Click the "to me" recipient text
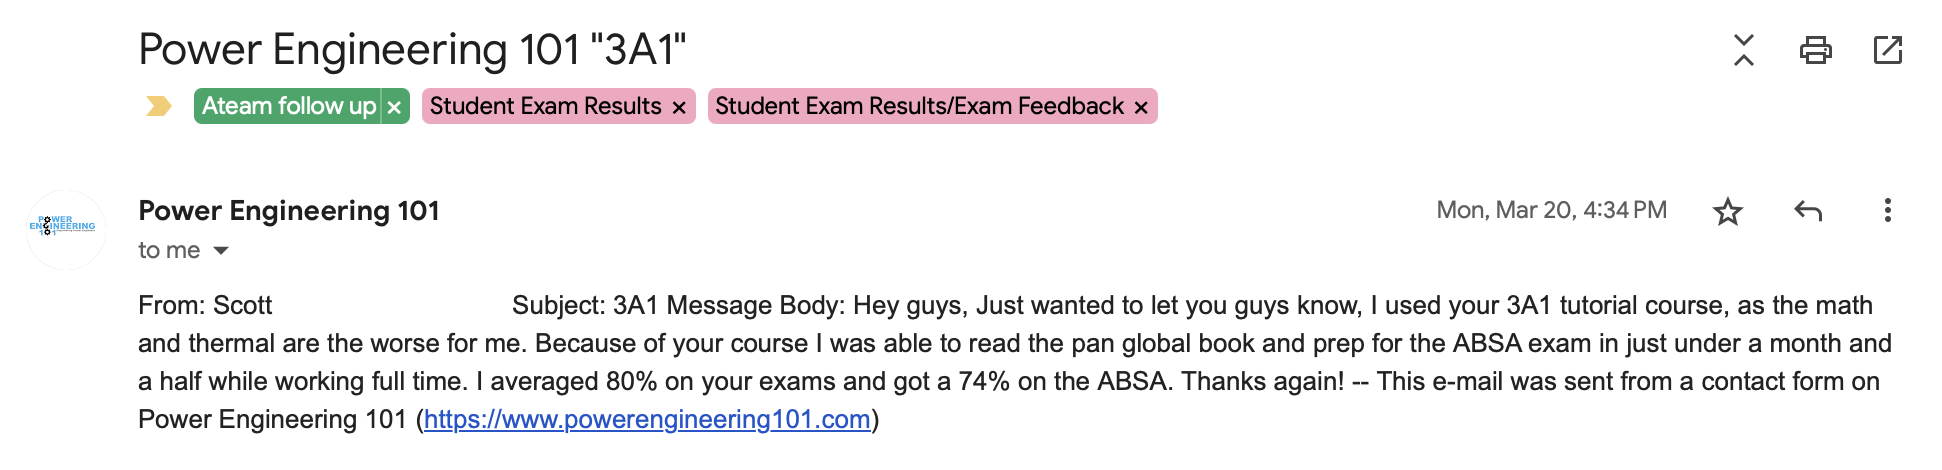The height and width of the screenshot is (470, 1942). 169,250
